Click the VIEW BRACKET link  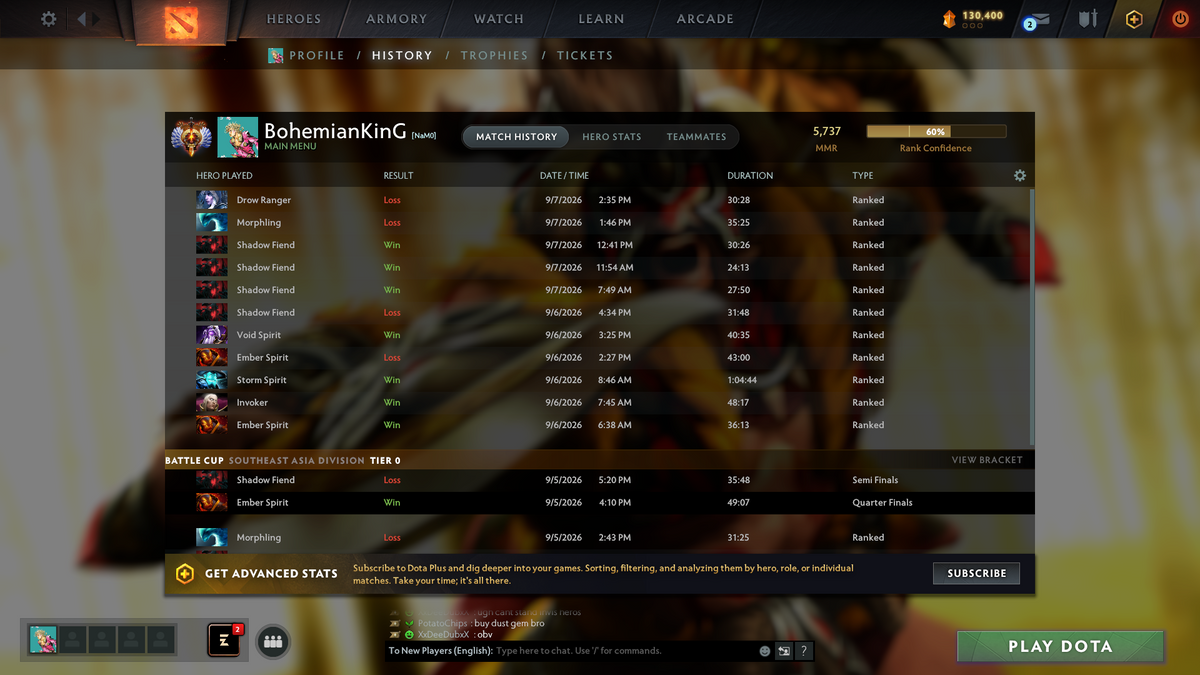point(987,460)
